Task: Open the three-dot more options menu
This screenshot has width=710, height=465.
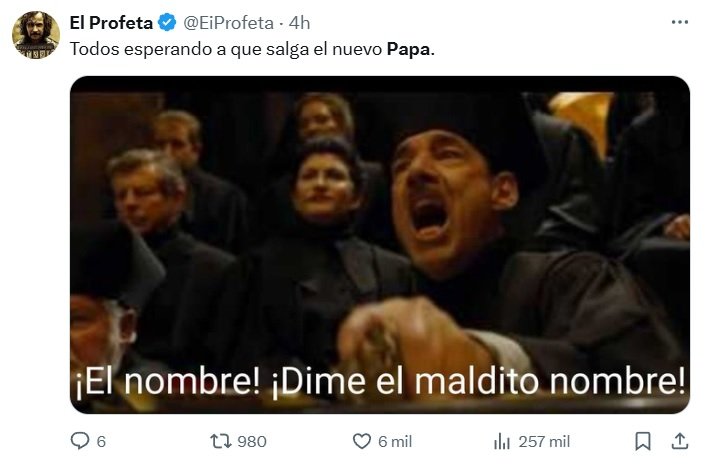Action: point(680,22)
